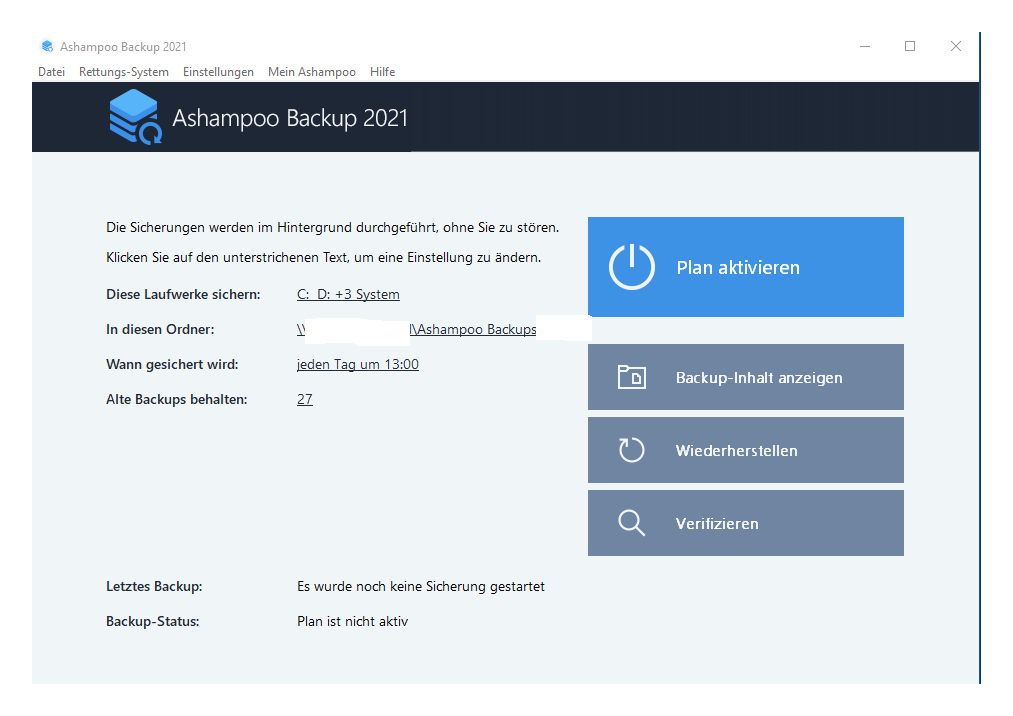Click the 'Ashampoo Backup 2021' header title
This screenshot has height=716, width=1013.
(290, 118)
